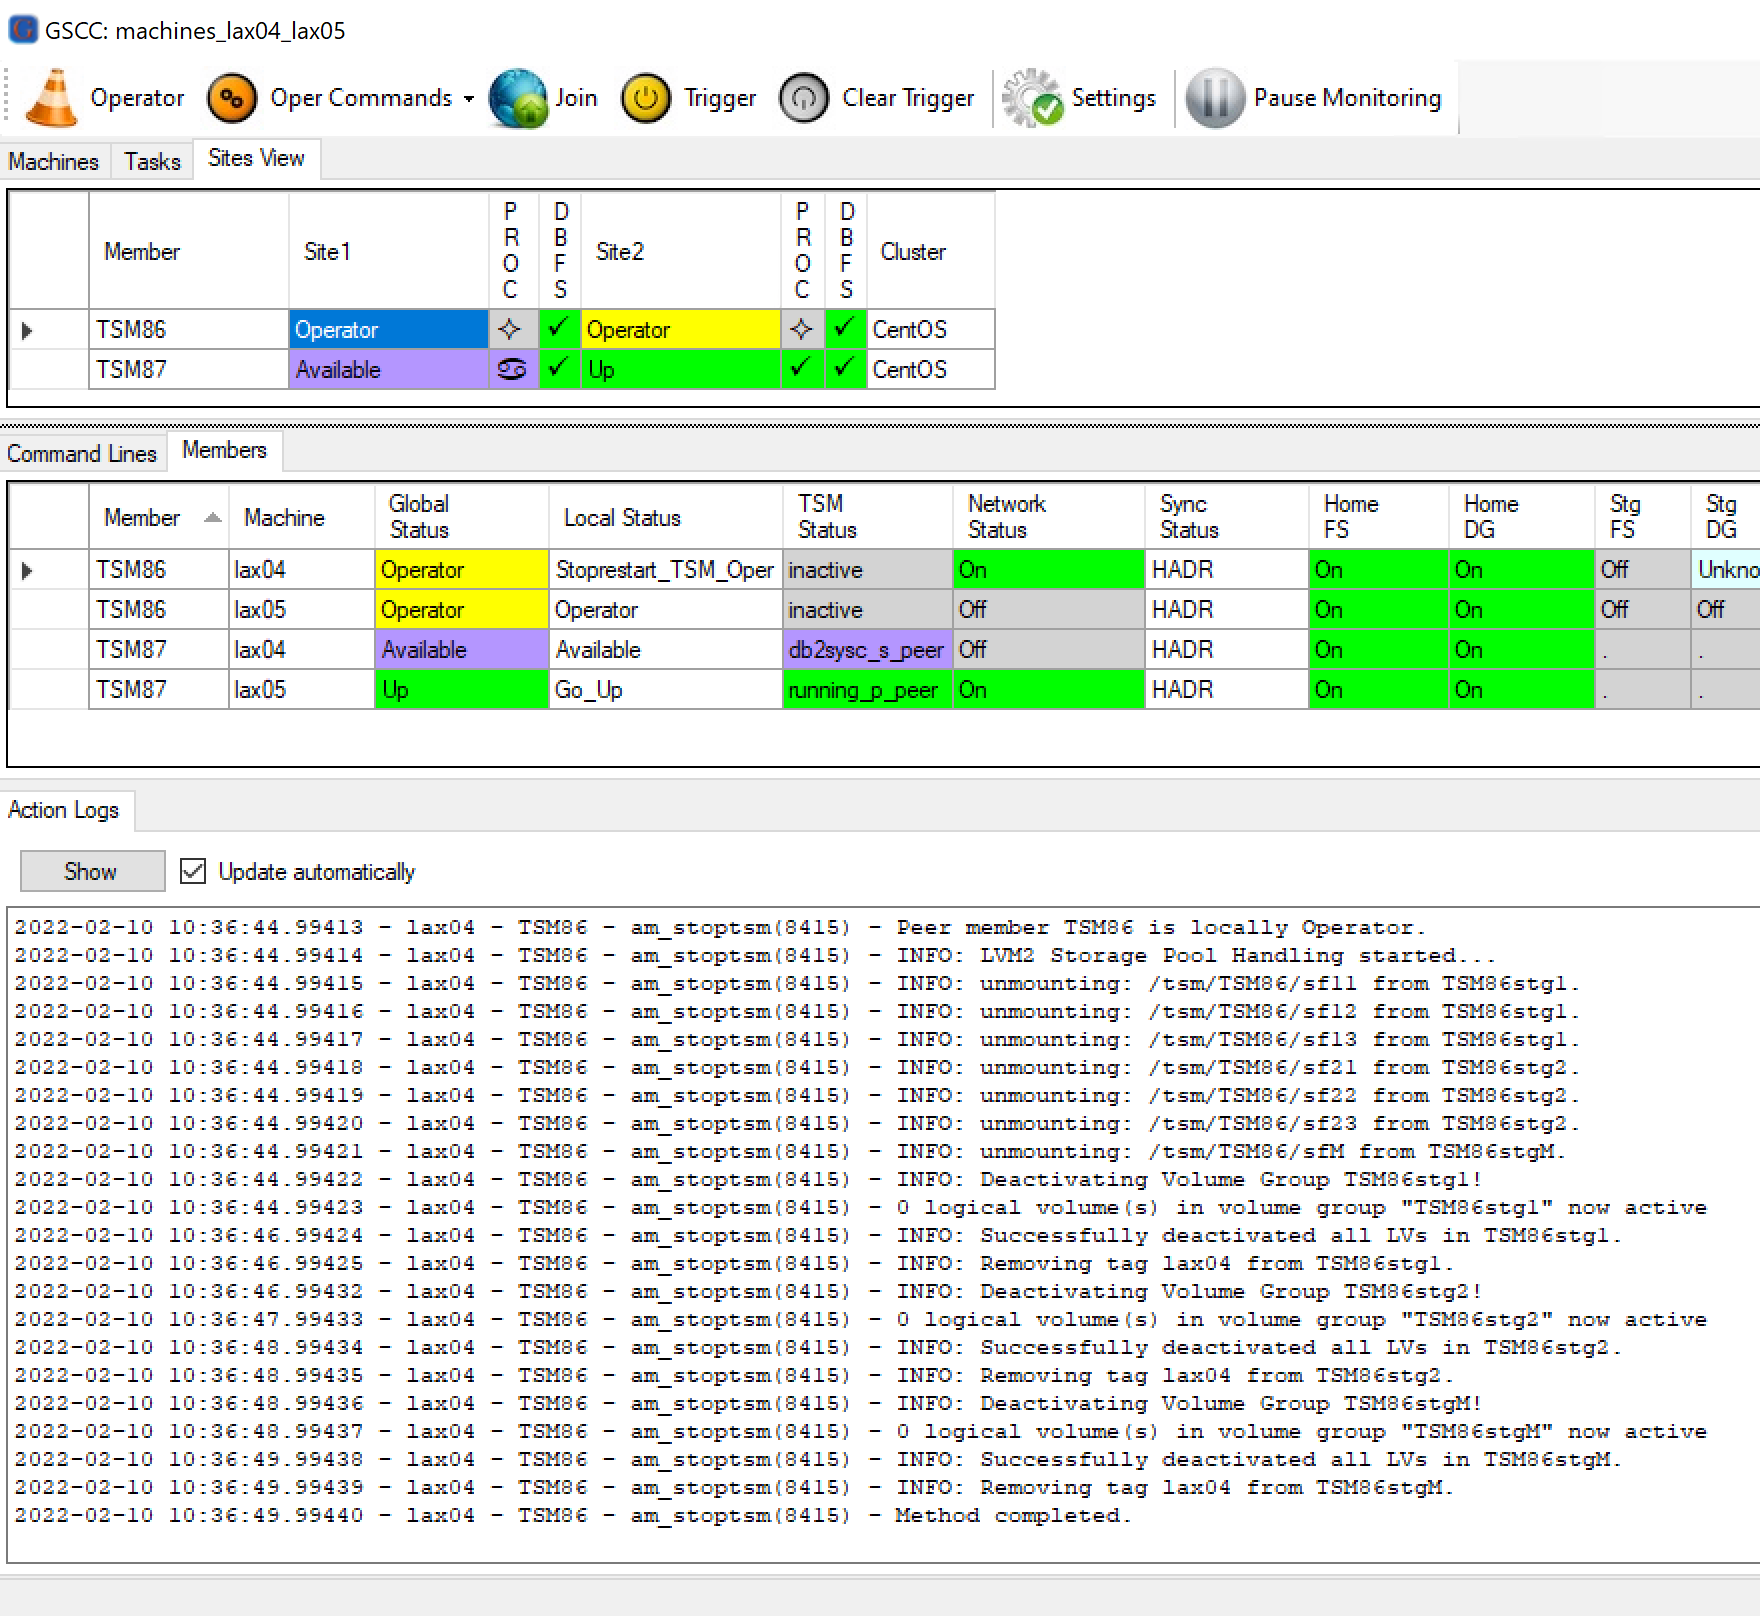Click the Network Status column header

tap(1048, 517)
